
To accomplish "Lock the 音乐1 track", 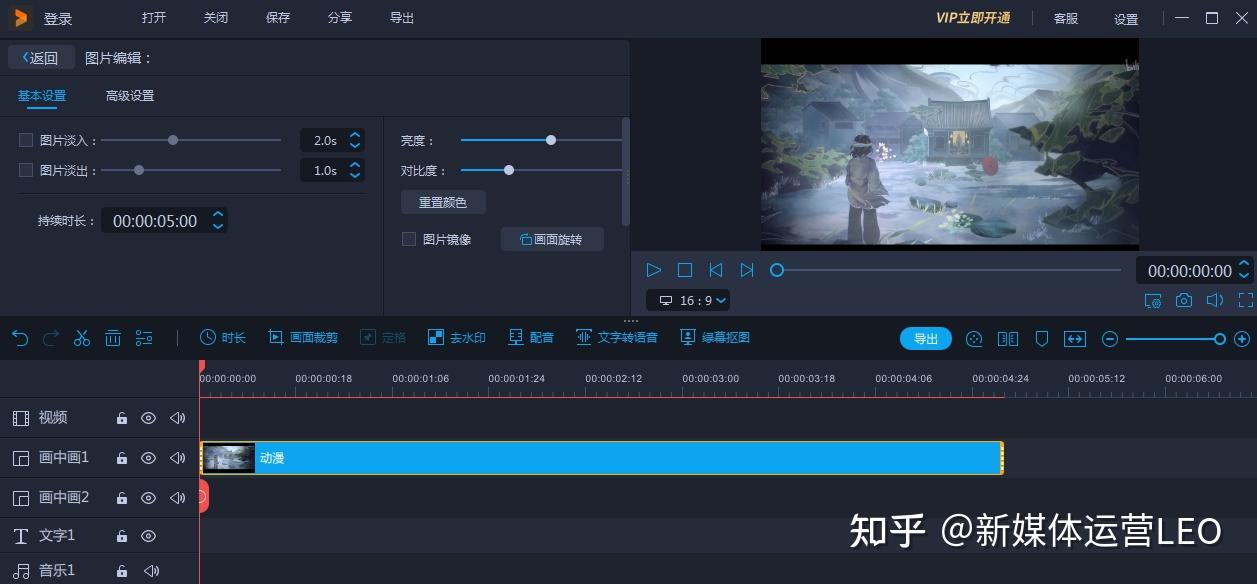I will pyautogui.click(x=121, y=571).
